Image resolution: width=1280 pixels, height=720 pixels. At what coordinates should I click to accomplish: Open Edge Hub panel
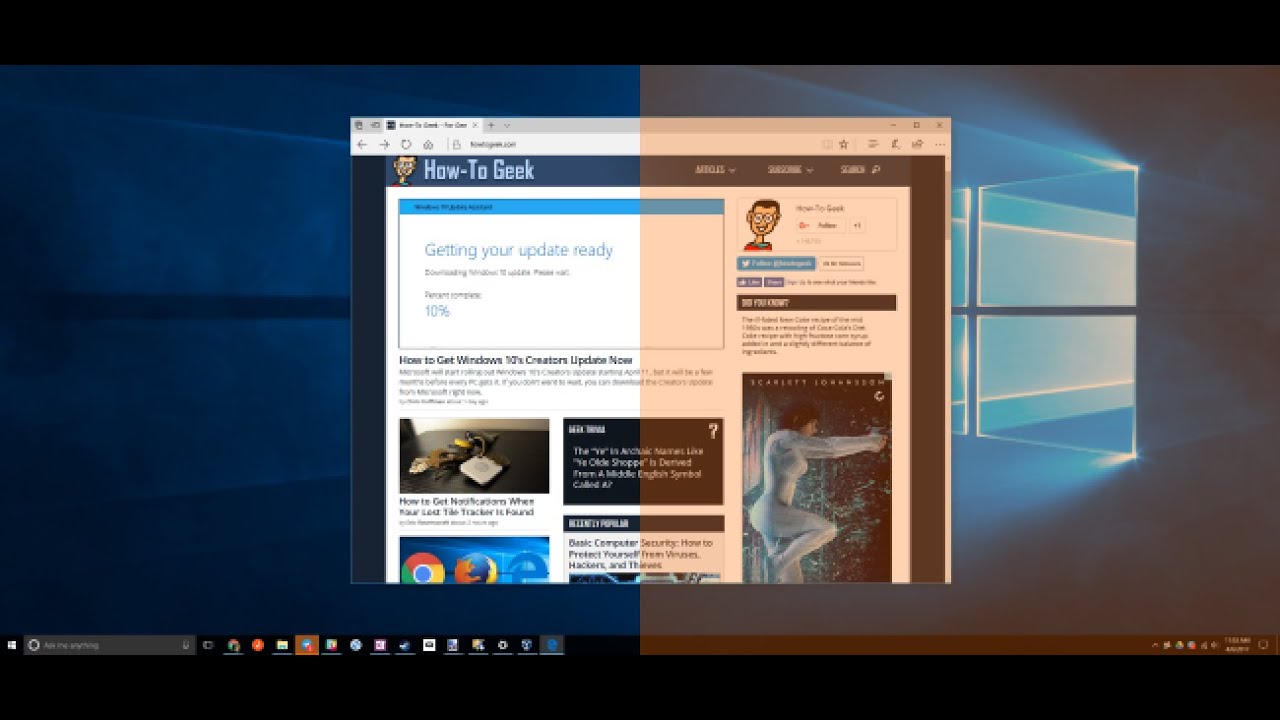pyautogui.click(x=873, y=144)
